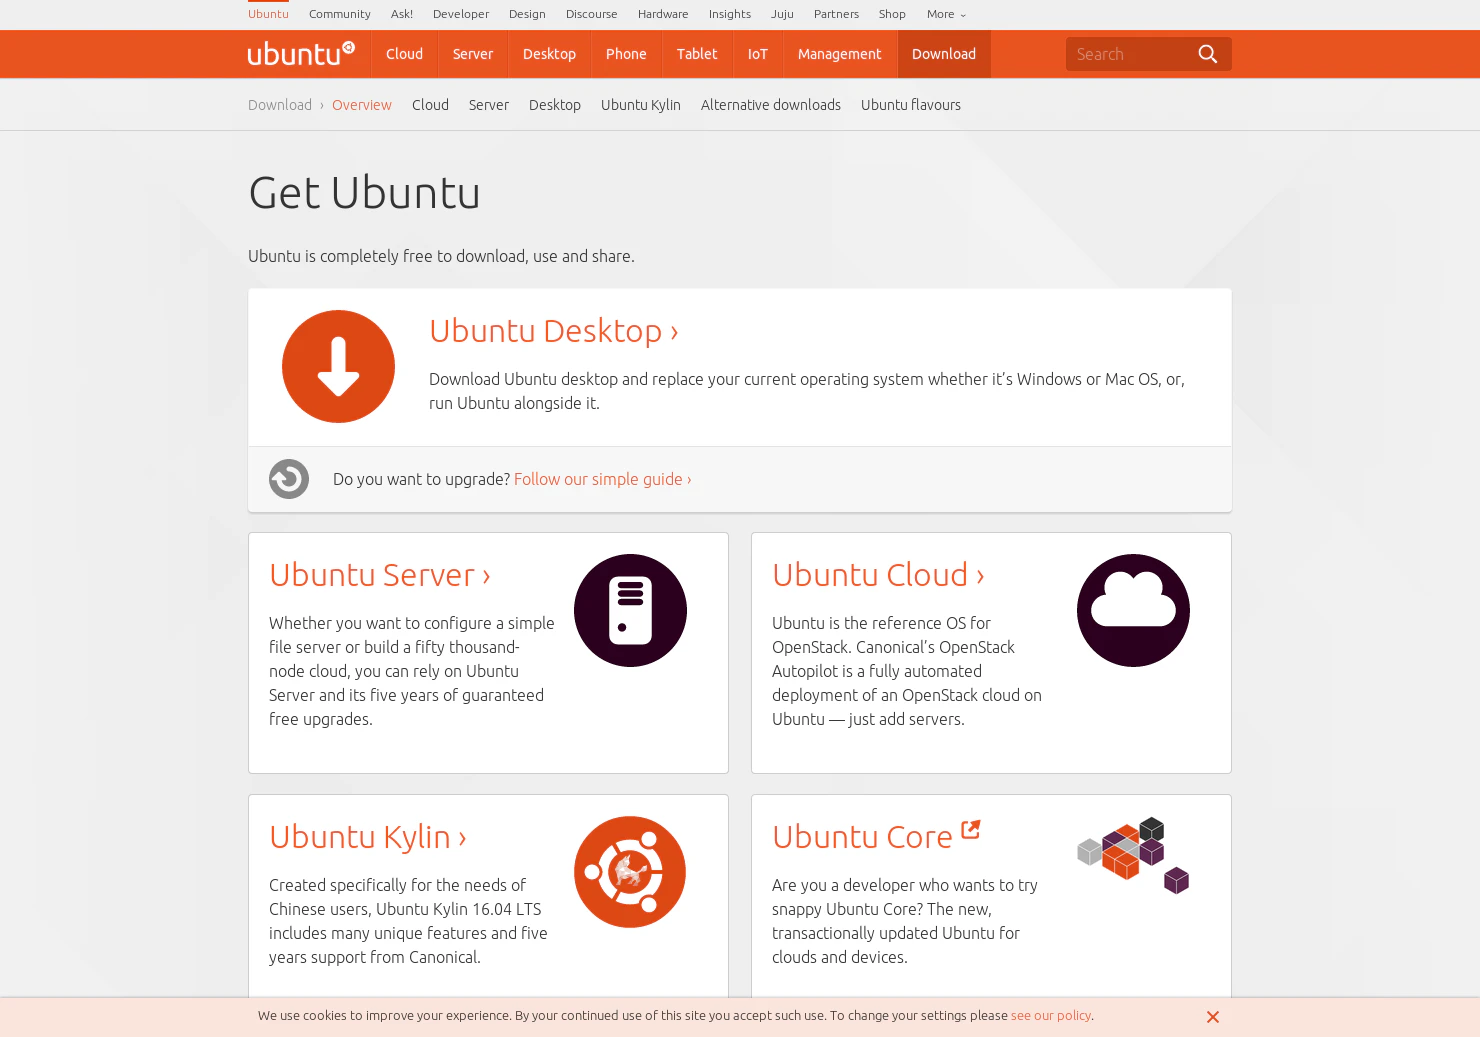Select Server in the sub-navigation

(x=489, y=105)
